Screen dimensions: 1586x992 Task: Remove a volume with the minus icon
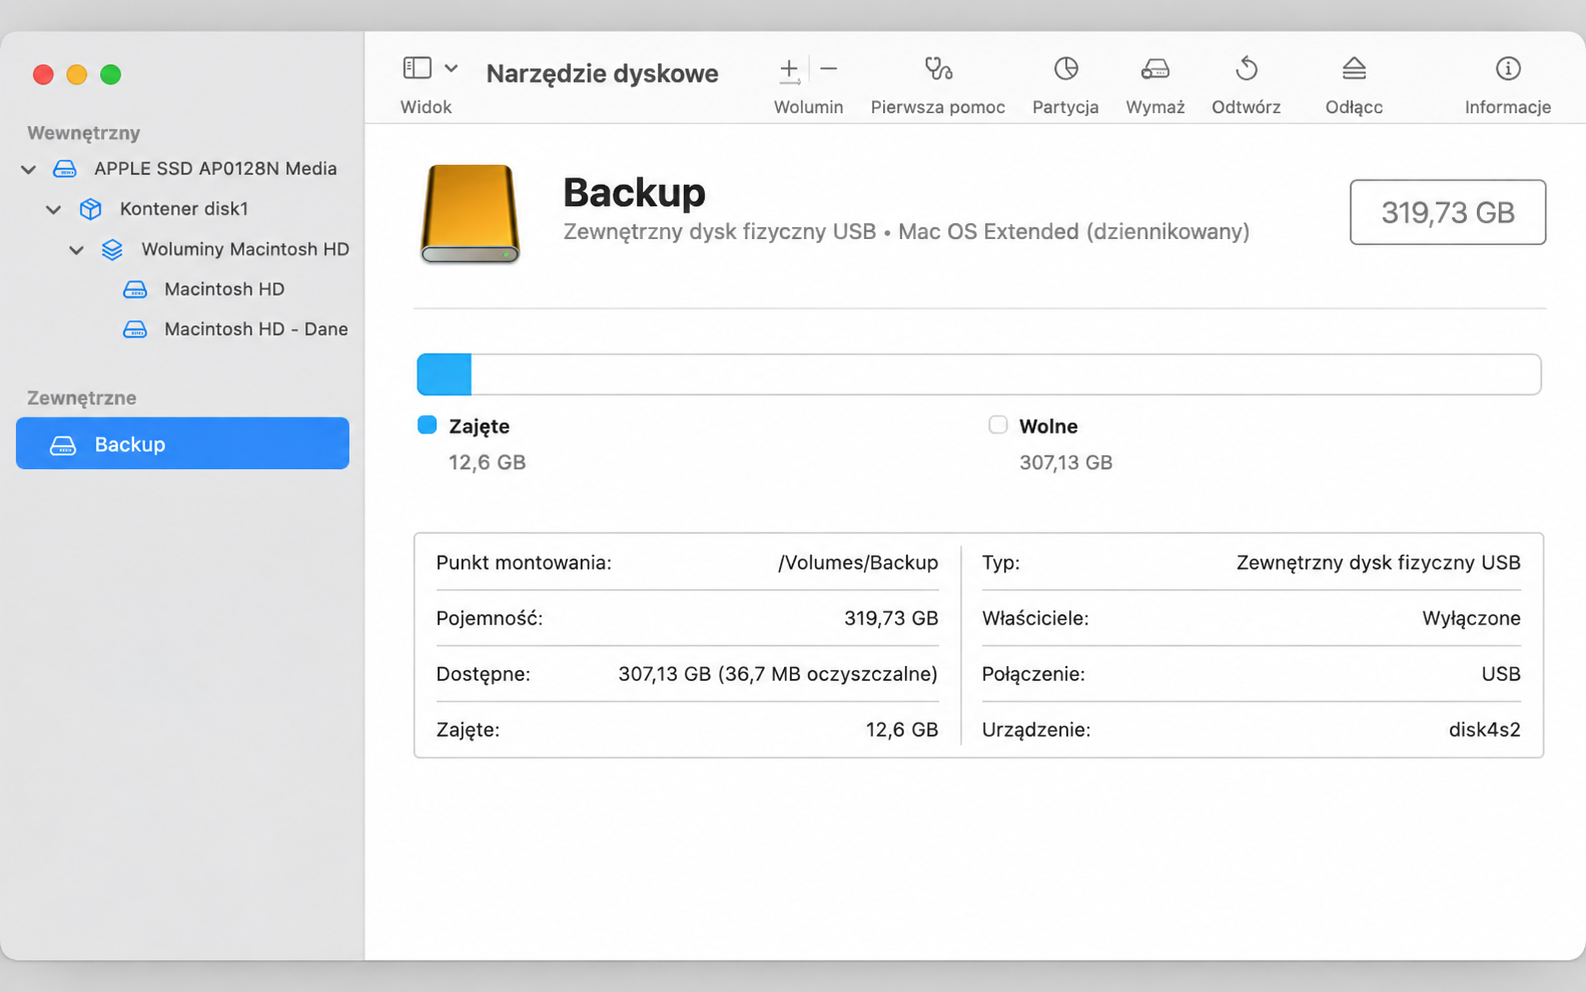pos(829,69)
